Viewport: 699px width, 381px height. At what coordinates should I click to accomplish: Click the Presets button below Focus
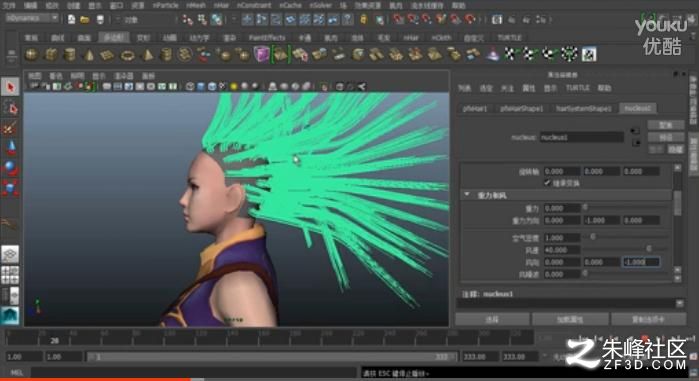(x=666, y=137)
